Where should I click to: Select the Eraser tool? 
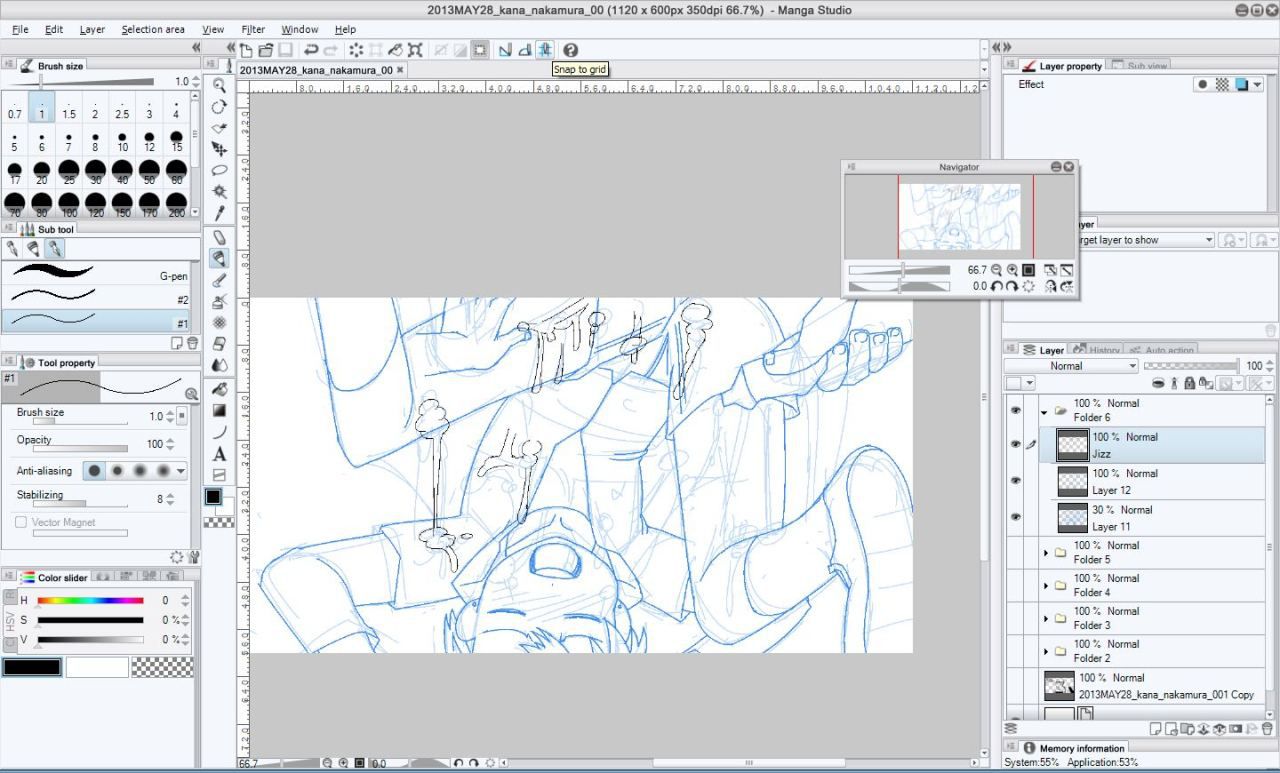[x=219, y=343]
